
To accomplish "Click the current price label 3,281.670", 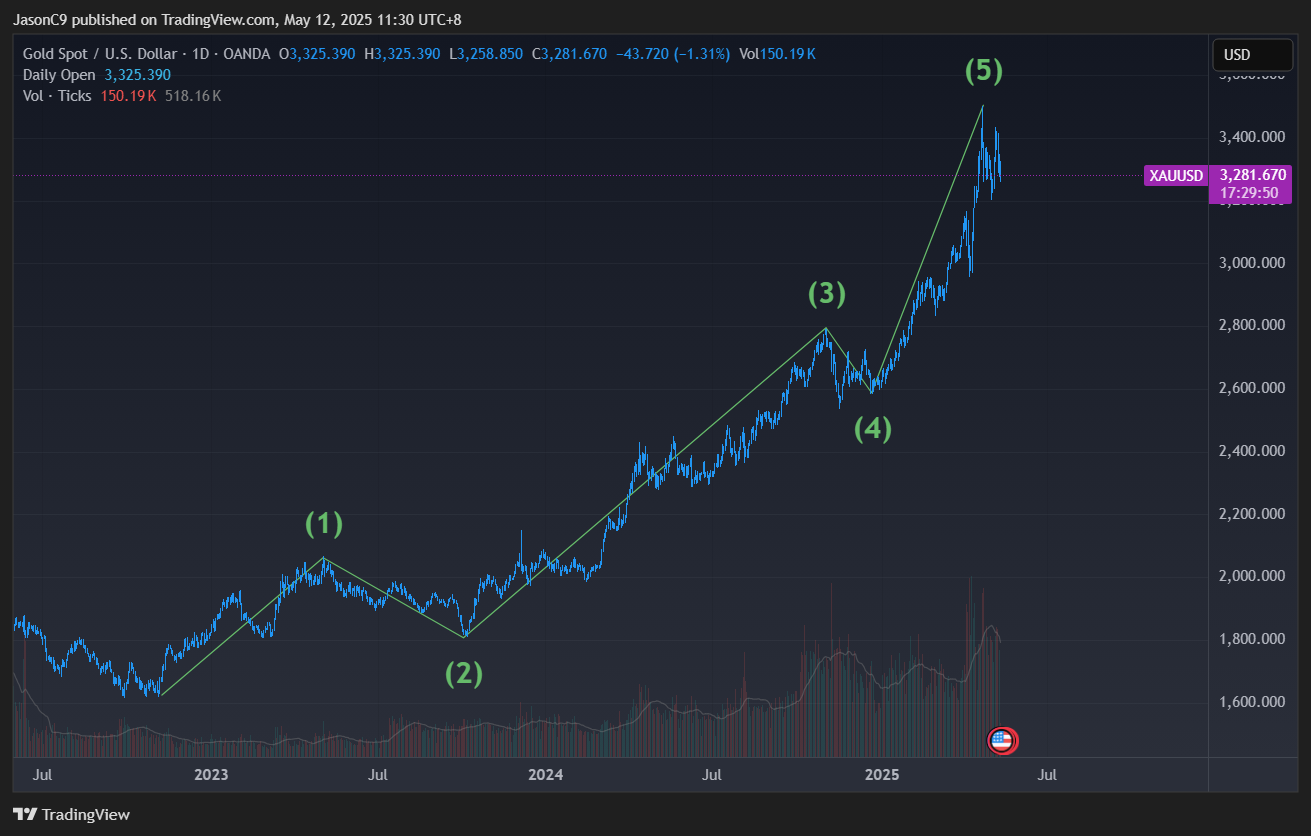I will pyautogui.click(x=1254, y=174).
